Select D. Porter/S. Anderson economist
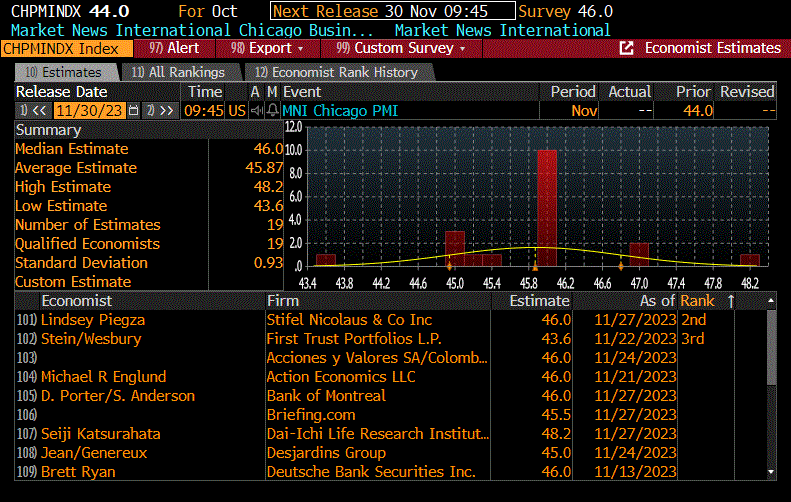 click(x=118, y=396)
